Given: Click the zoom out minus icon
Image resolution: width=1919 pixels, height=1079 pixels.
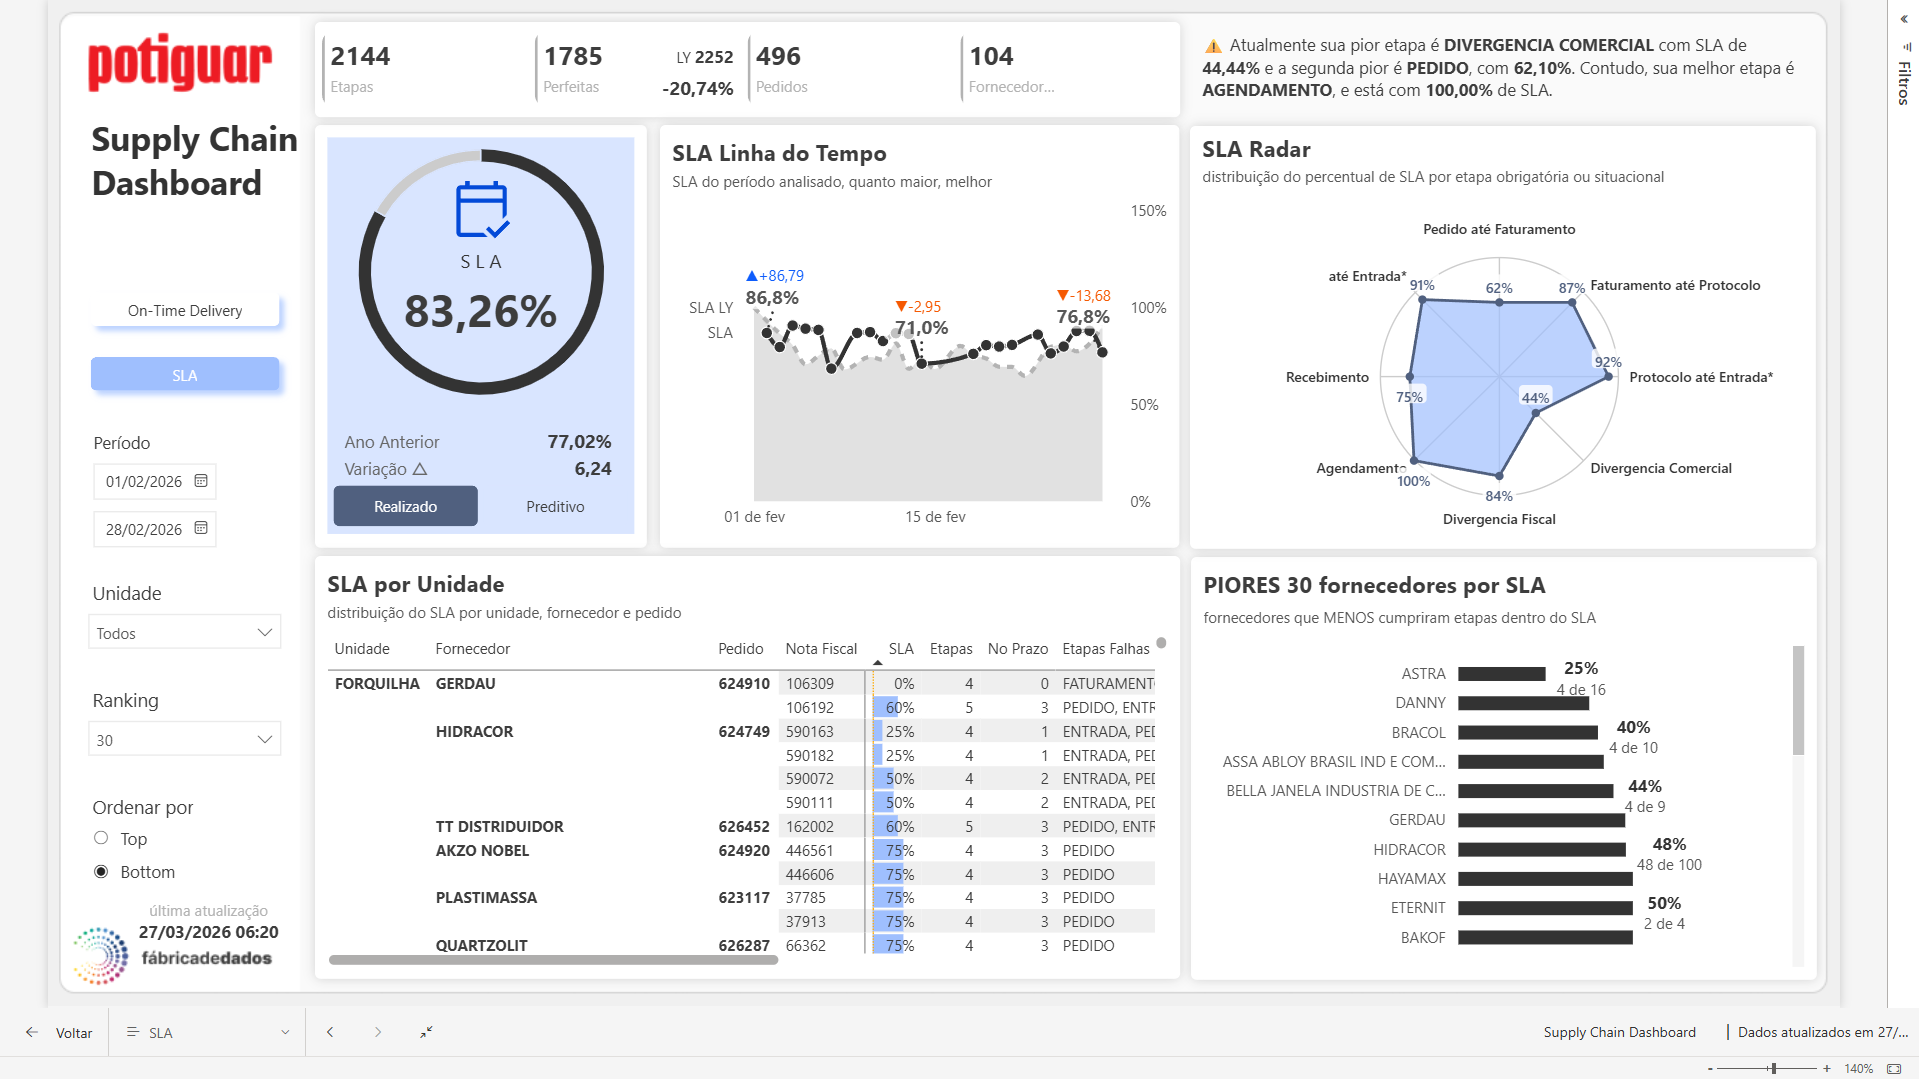Looking at the screenshot, I should 1711,1069.
